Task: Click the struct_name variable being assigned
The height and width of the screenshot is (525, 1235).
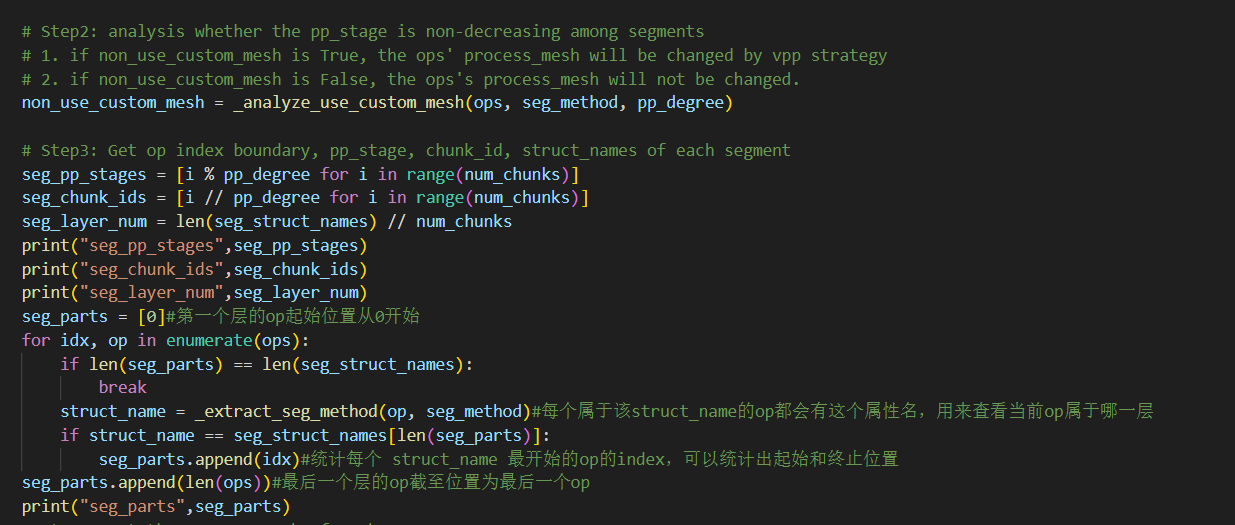Action: (x=112, y=411)
